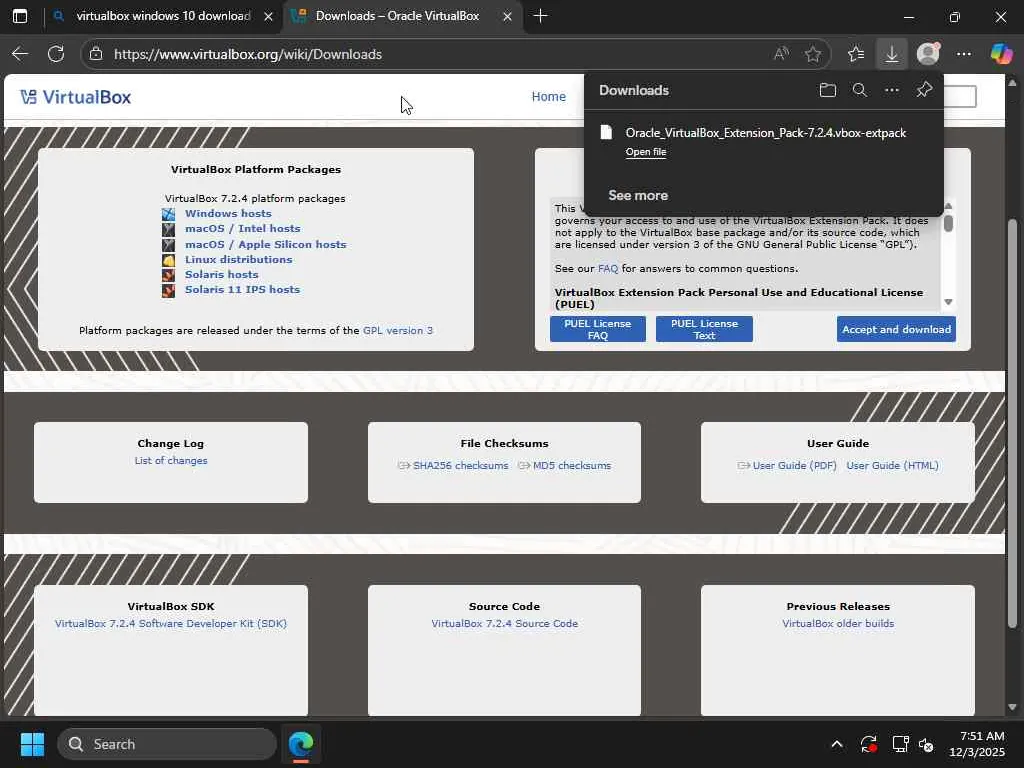The width and height of the screenshot is (1024, 768).
Task: Open Solaris hosts link
Action: point(221,274)
